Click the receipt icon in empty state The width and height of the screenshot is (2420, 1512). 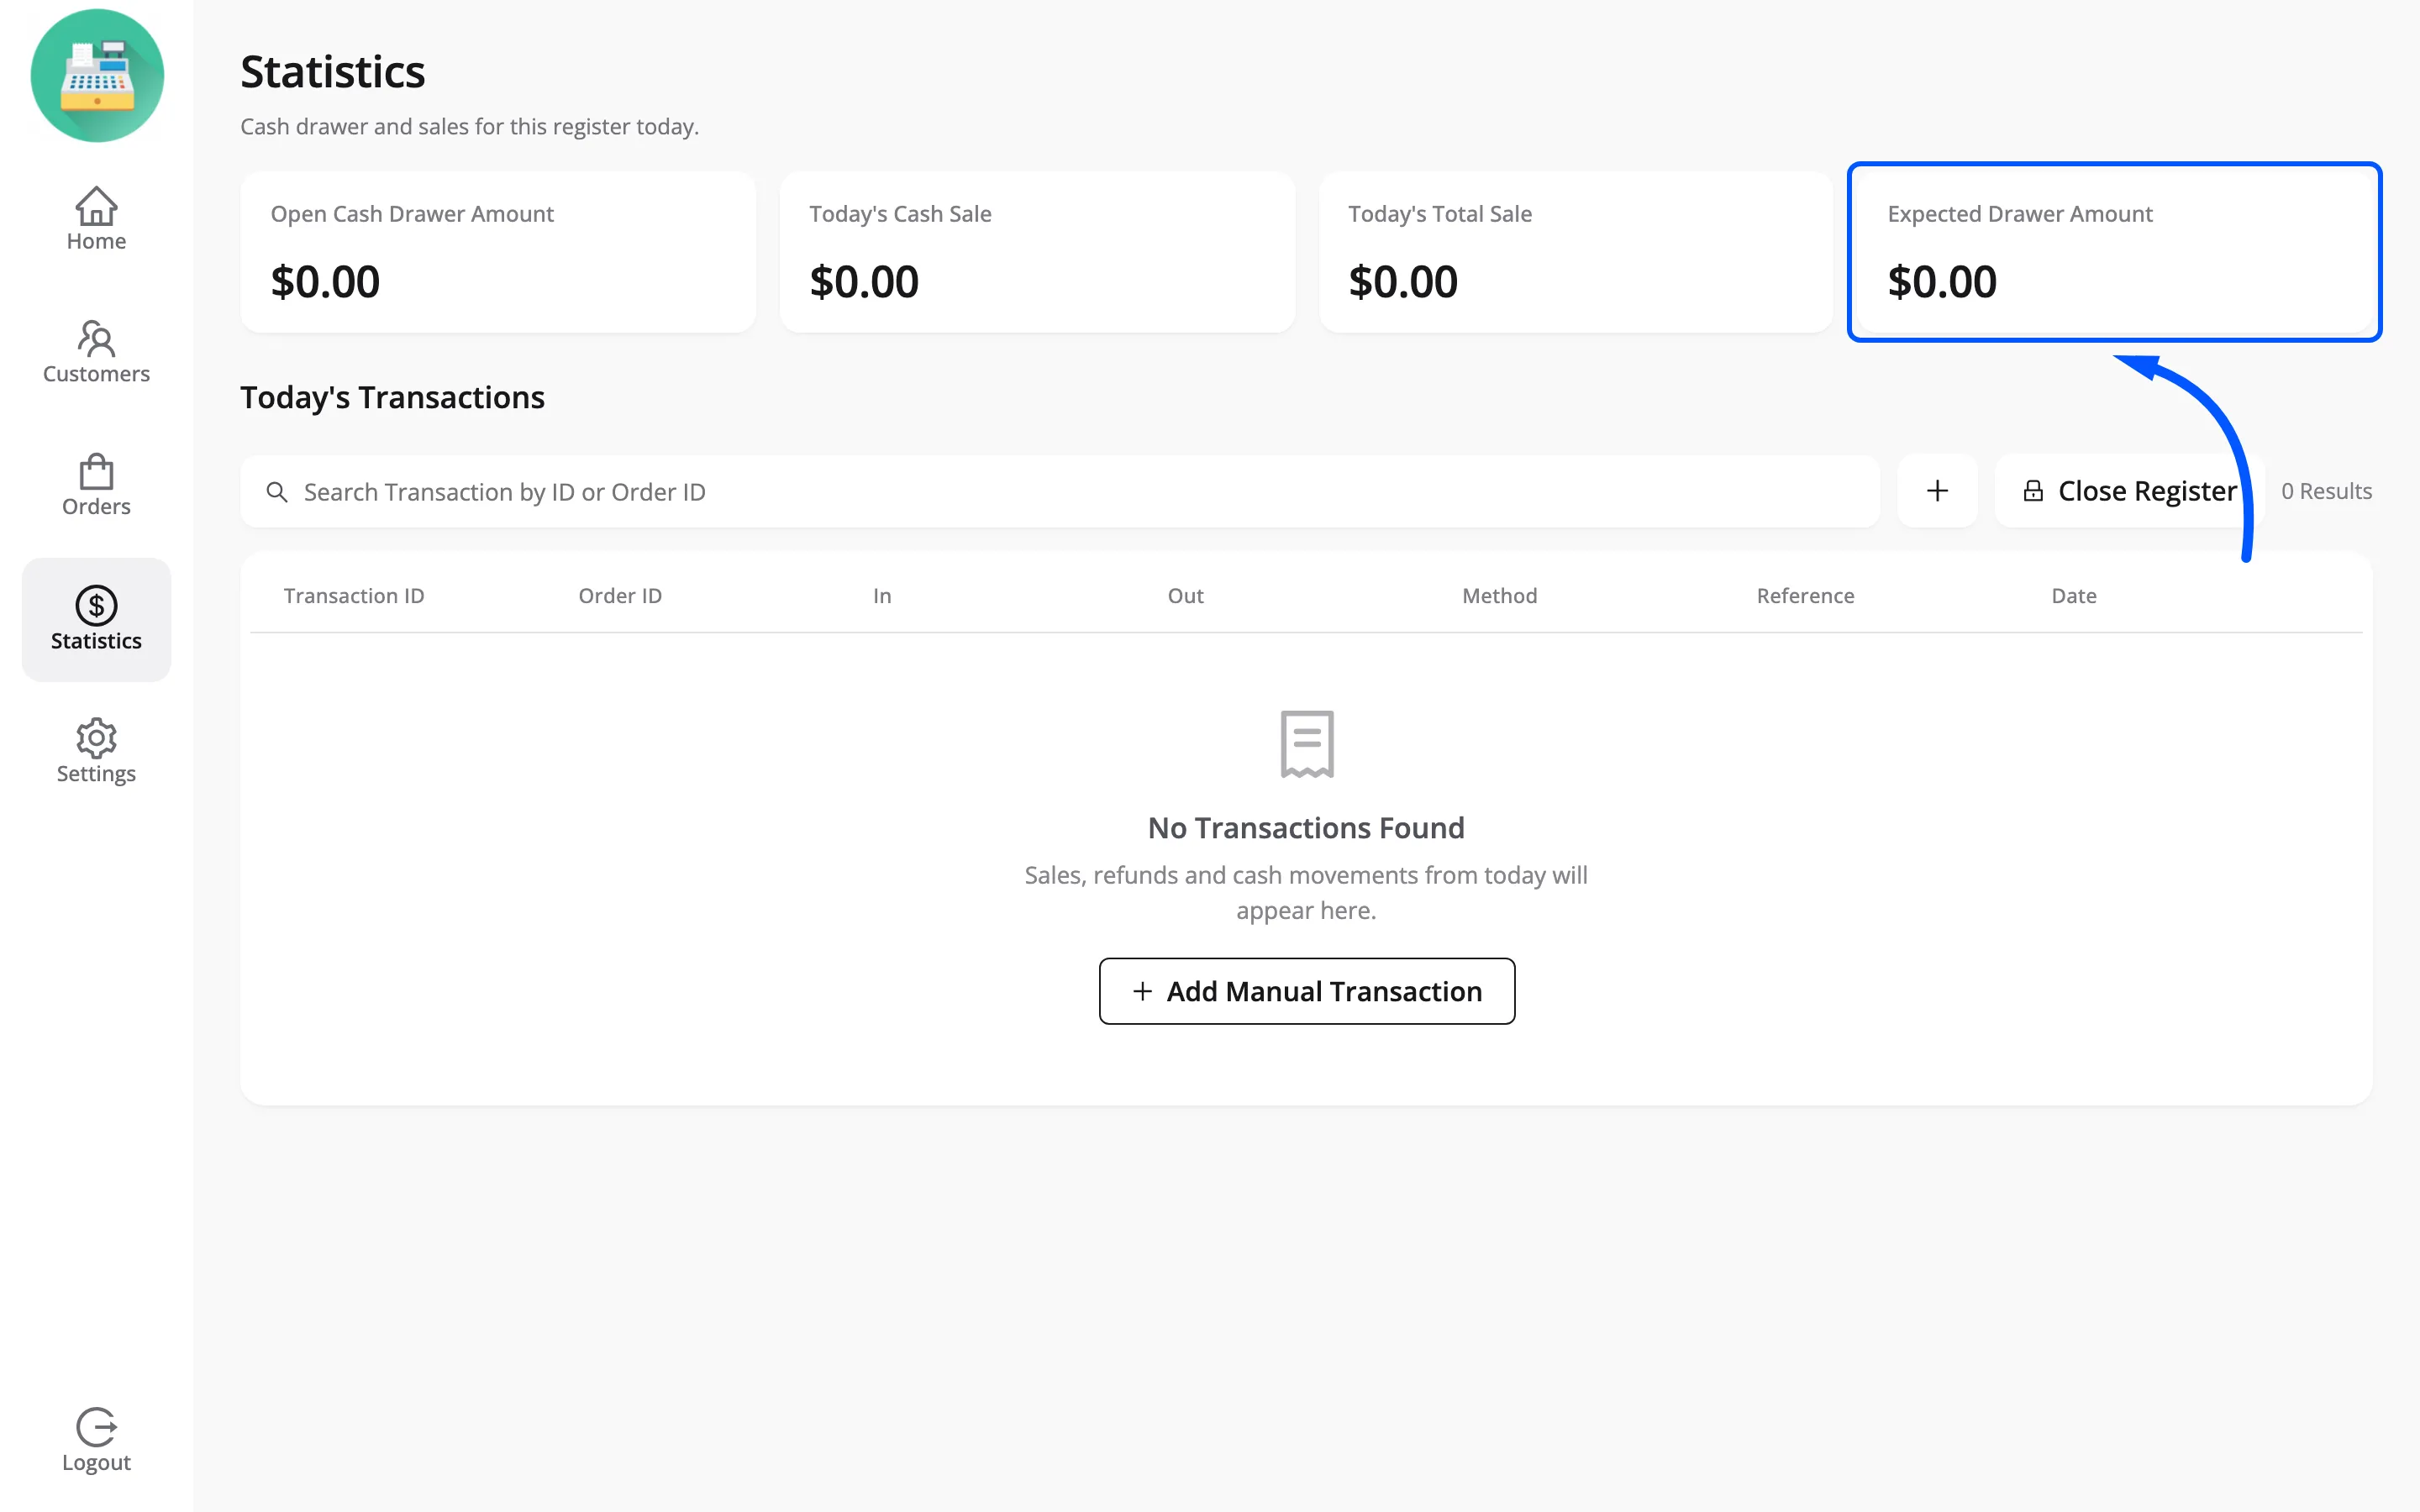1307,744
